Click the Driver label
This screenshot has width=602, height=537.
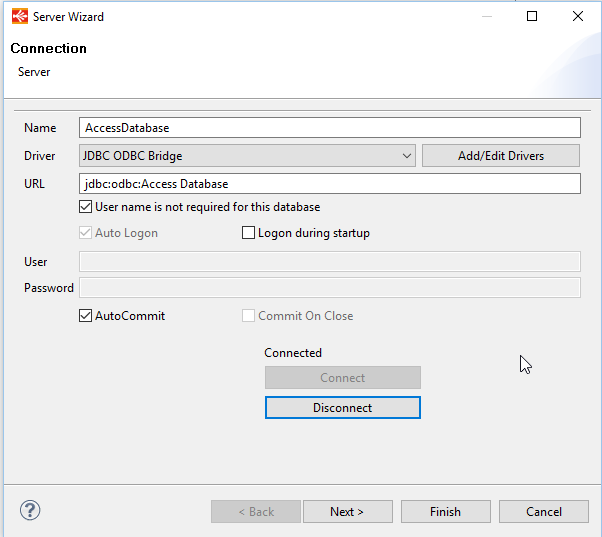[40, 156]
